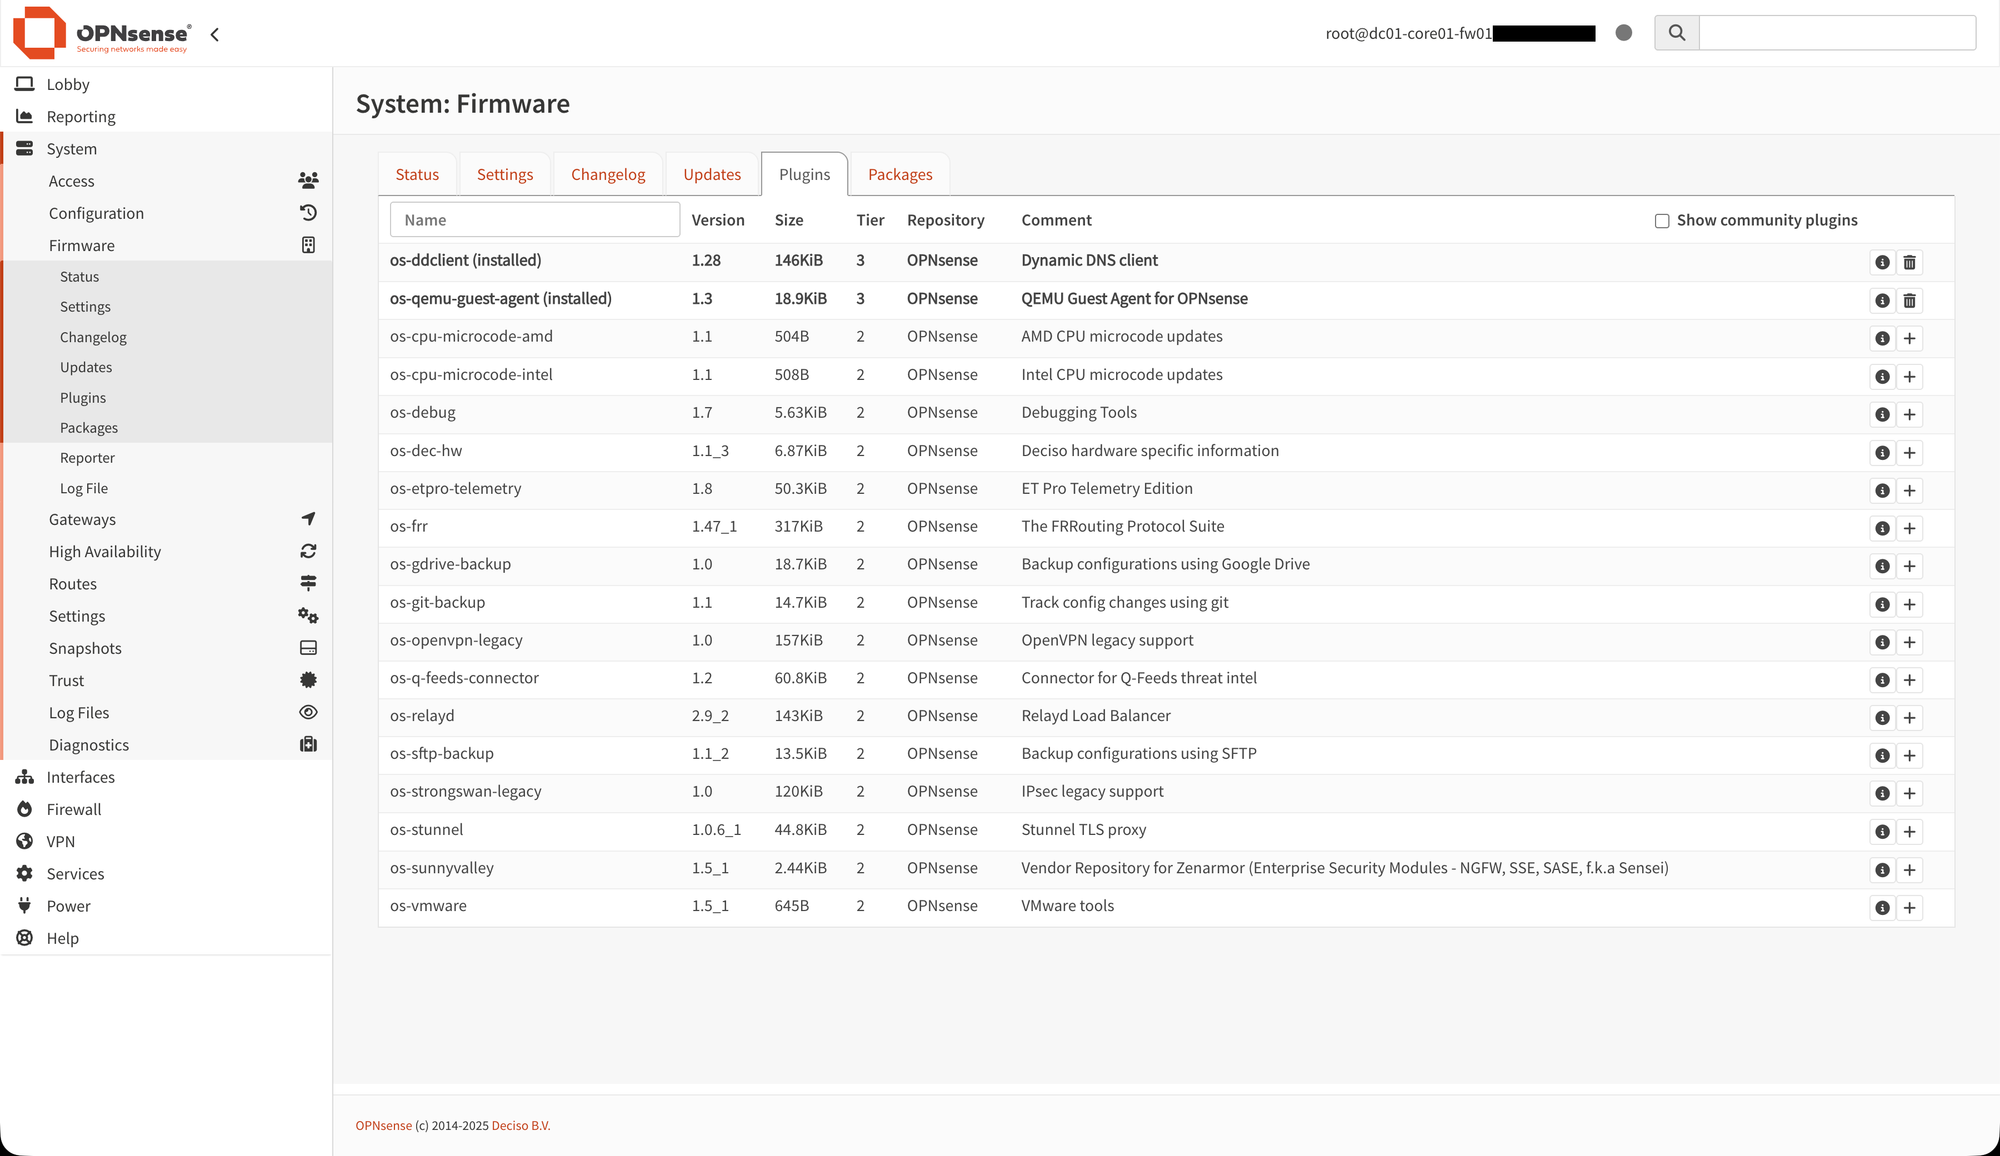Open the Changelog tab
The image size is (2000, 1156).
click(607, 173)
